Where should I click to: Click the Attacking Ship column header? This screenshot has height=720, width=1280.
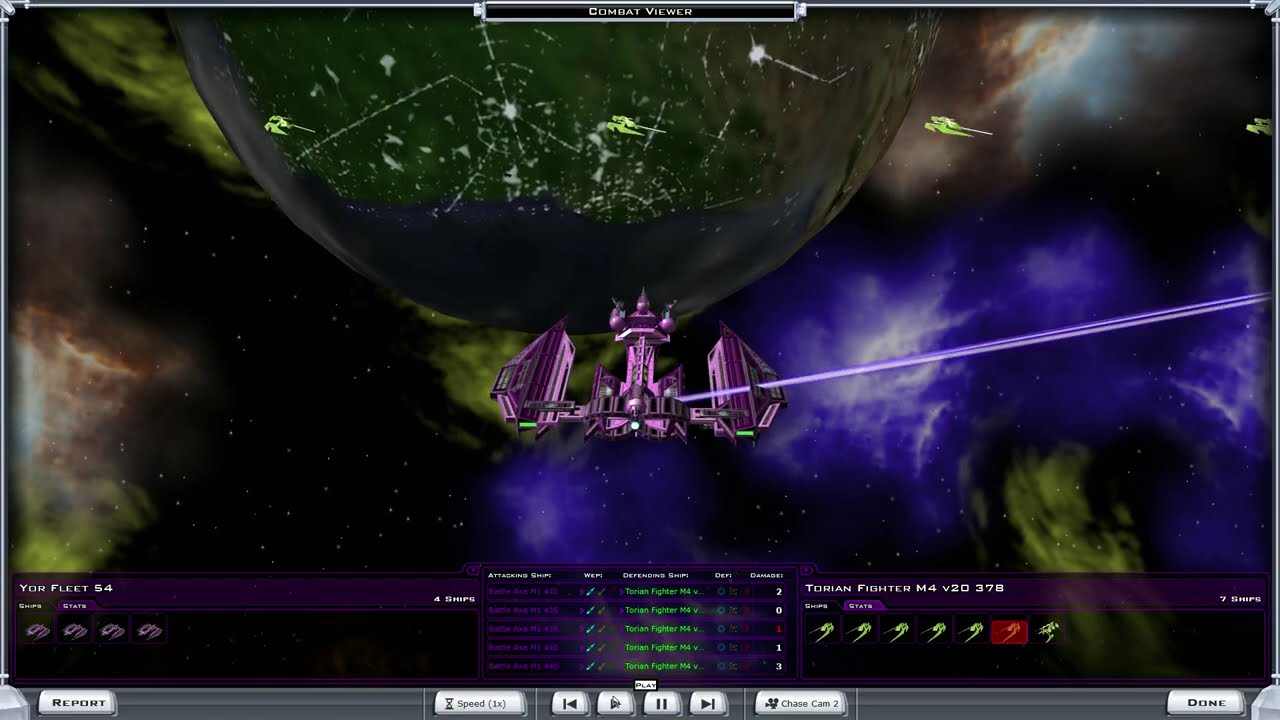(x=519, y=576)
